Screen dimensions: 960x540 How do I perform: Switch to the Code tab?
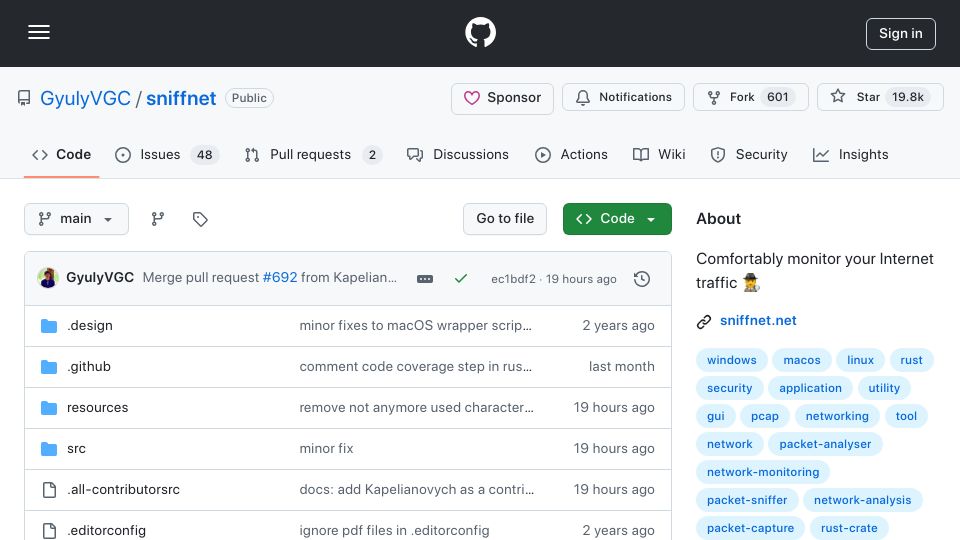[x=61, y=154]
